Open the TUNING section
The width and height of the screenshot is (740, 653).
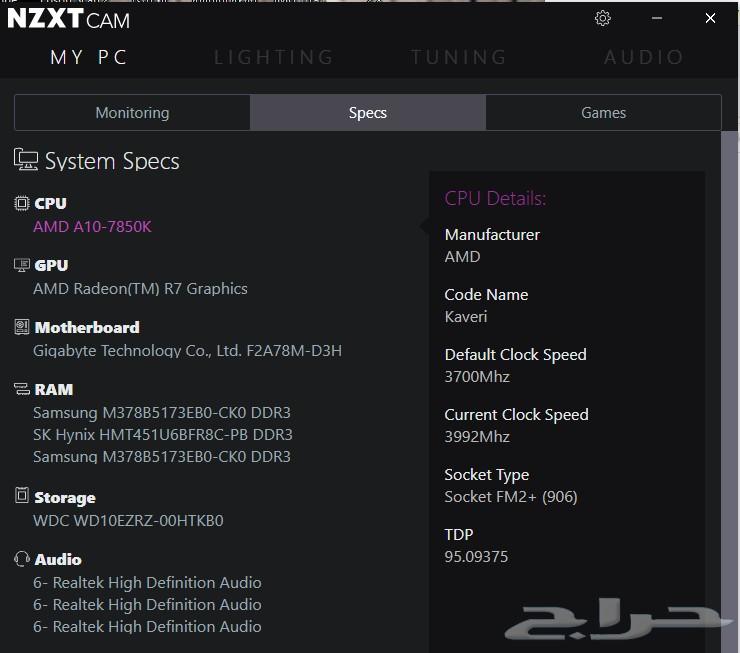[459, 57]
